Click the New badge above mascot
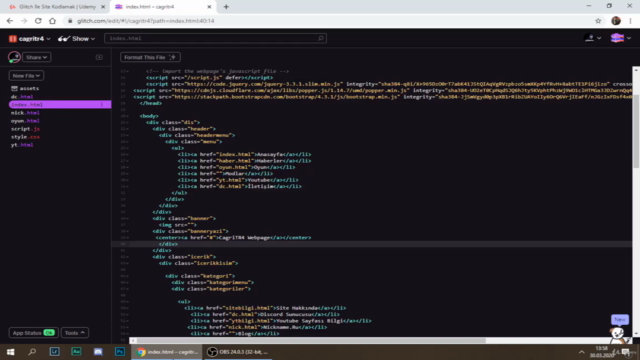640x360 pixels. point(620,319)
